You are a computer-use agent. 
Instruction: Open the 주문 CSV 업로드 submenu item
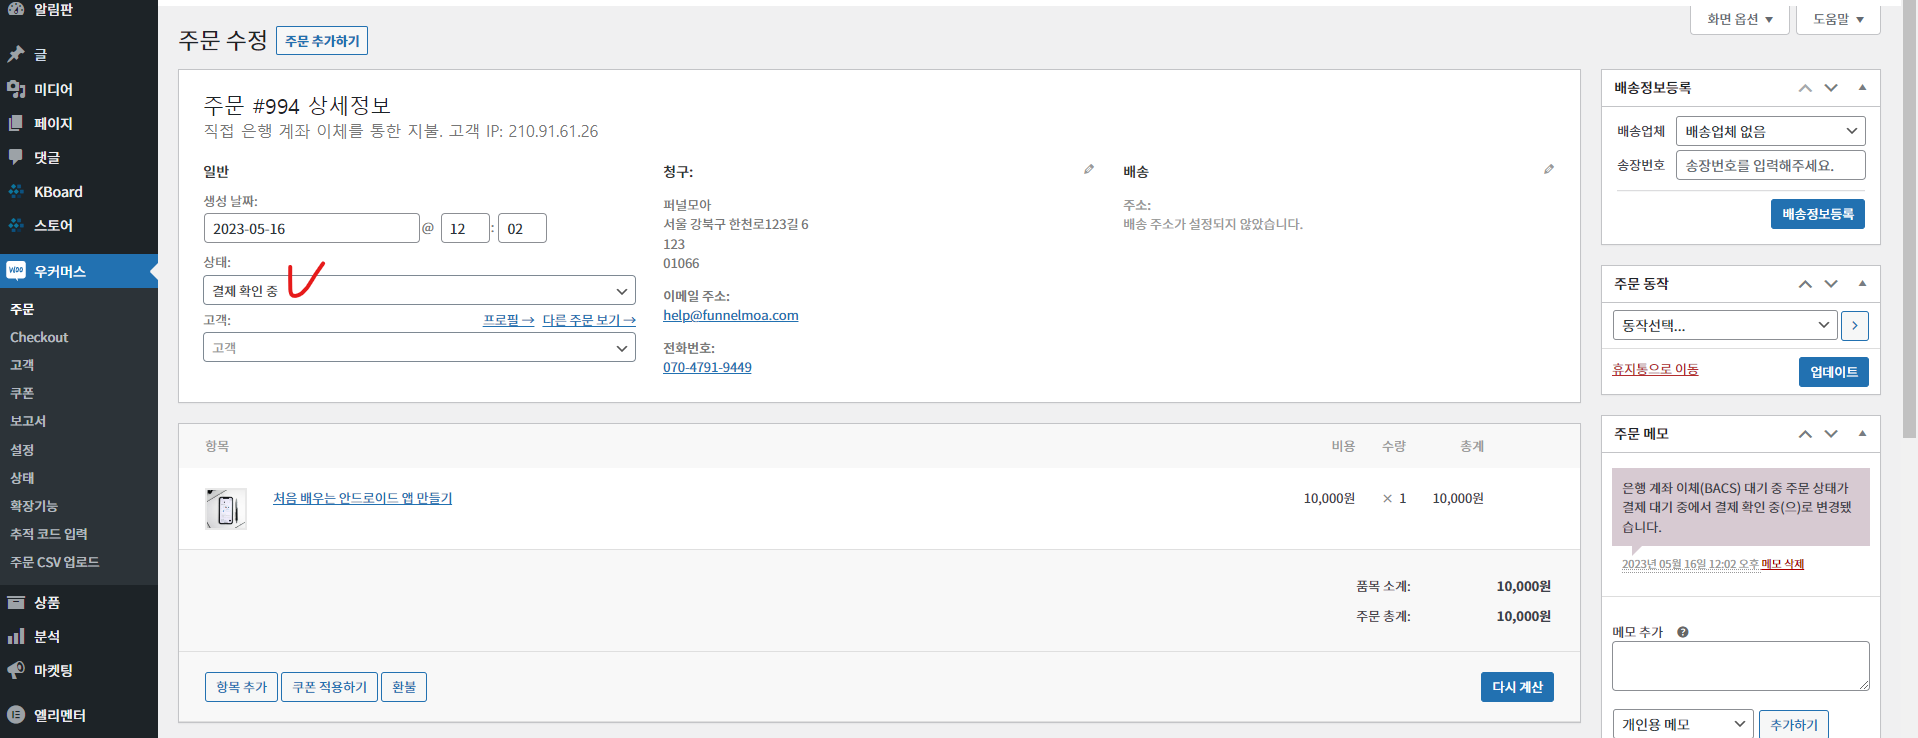coord(55,562)
